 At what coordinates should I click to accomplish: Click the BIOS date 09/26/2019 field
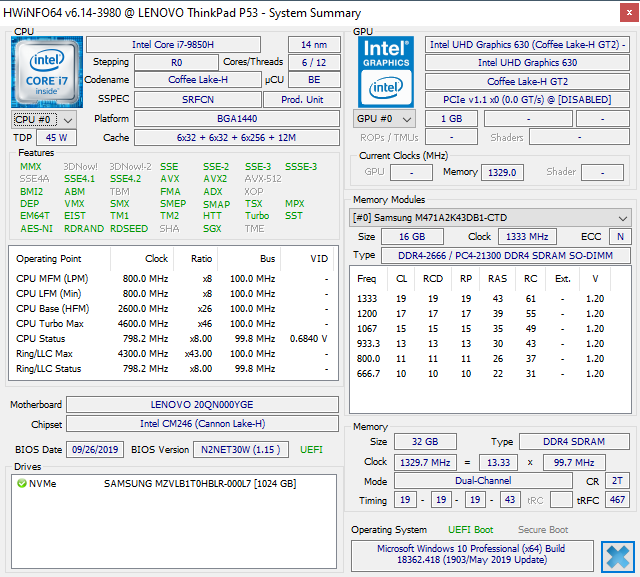[95, 450]
